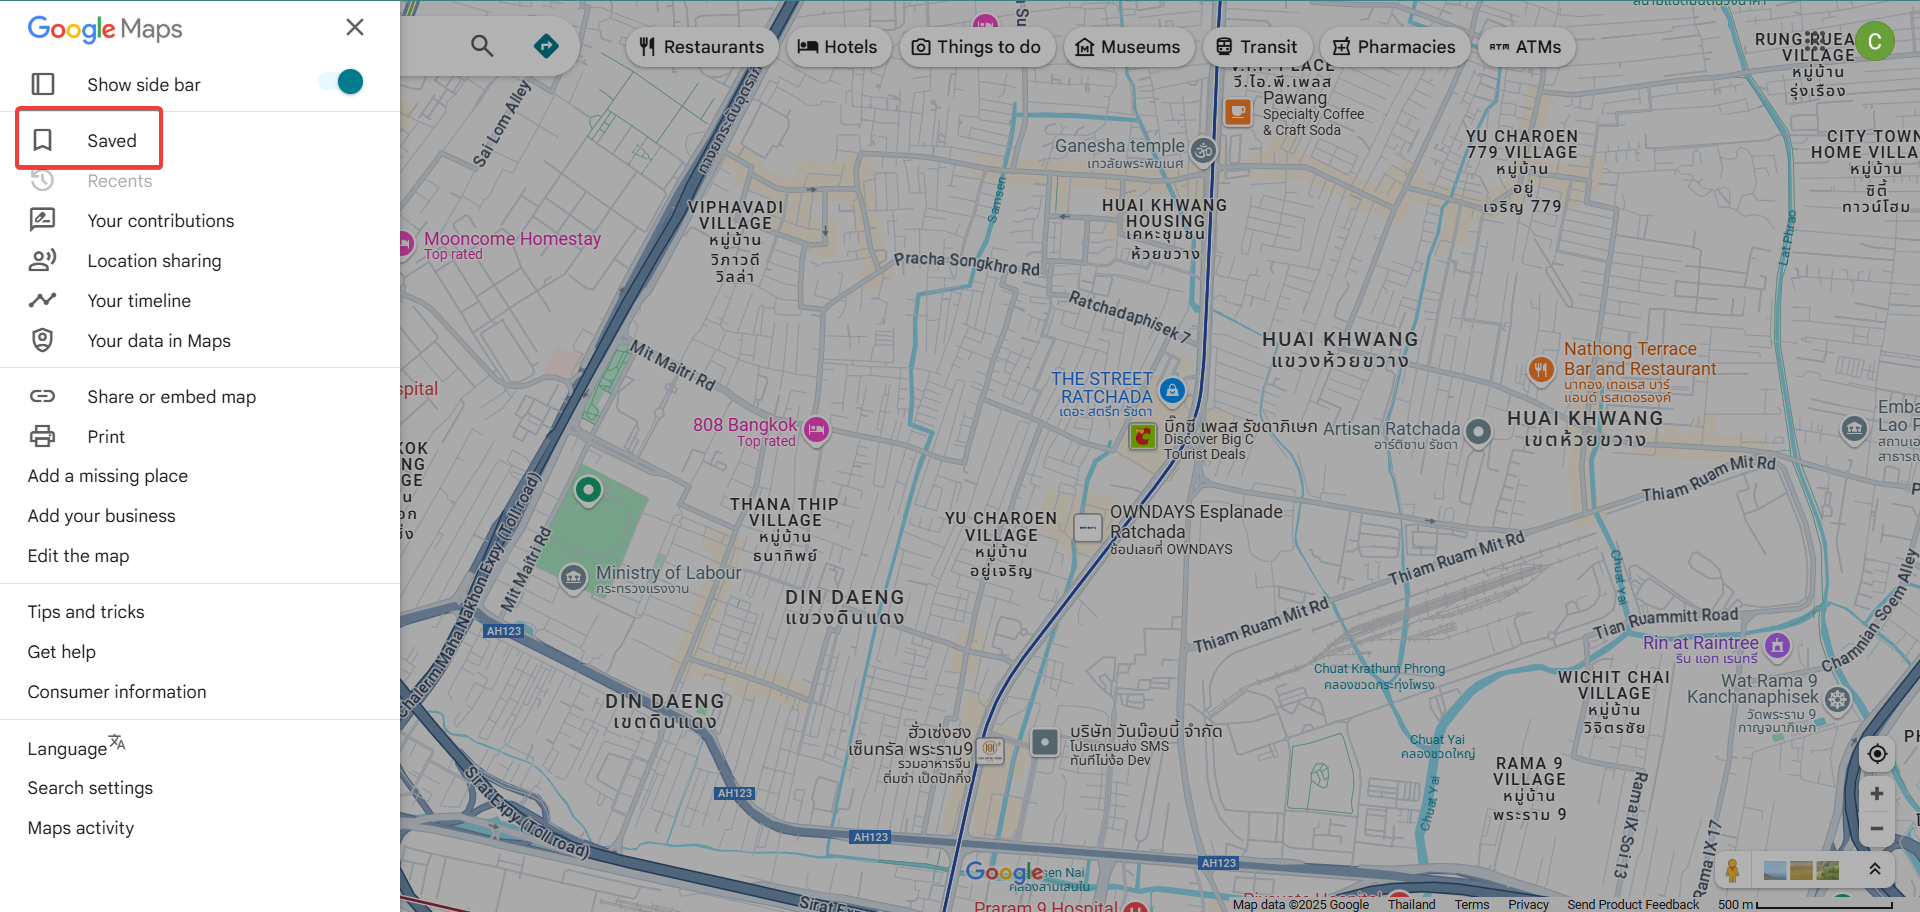The height and width of the screenshot is (912, 1920).
Task: Click the directions arrow icon
Action: [x=546, y=46]
